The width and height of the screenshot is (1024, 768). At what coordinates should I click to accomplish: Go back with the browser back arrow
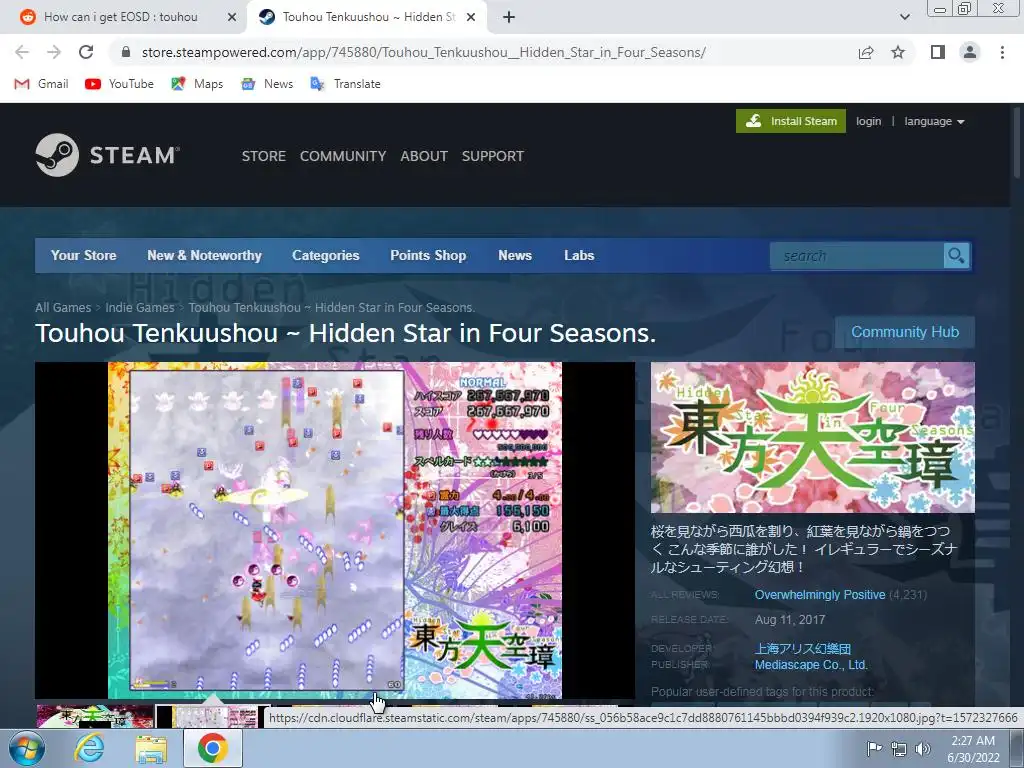point(22,52)
